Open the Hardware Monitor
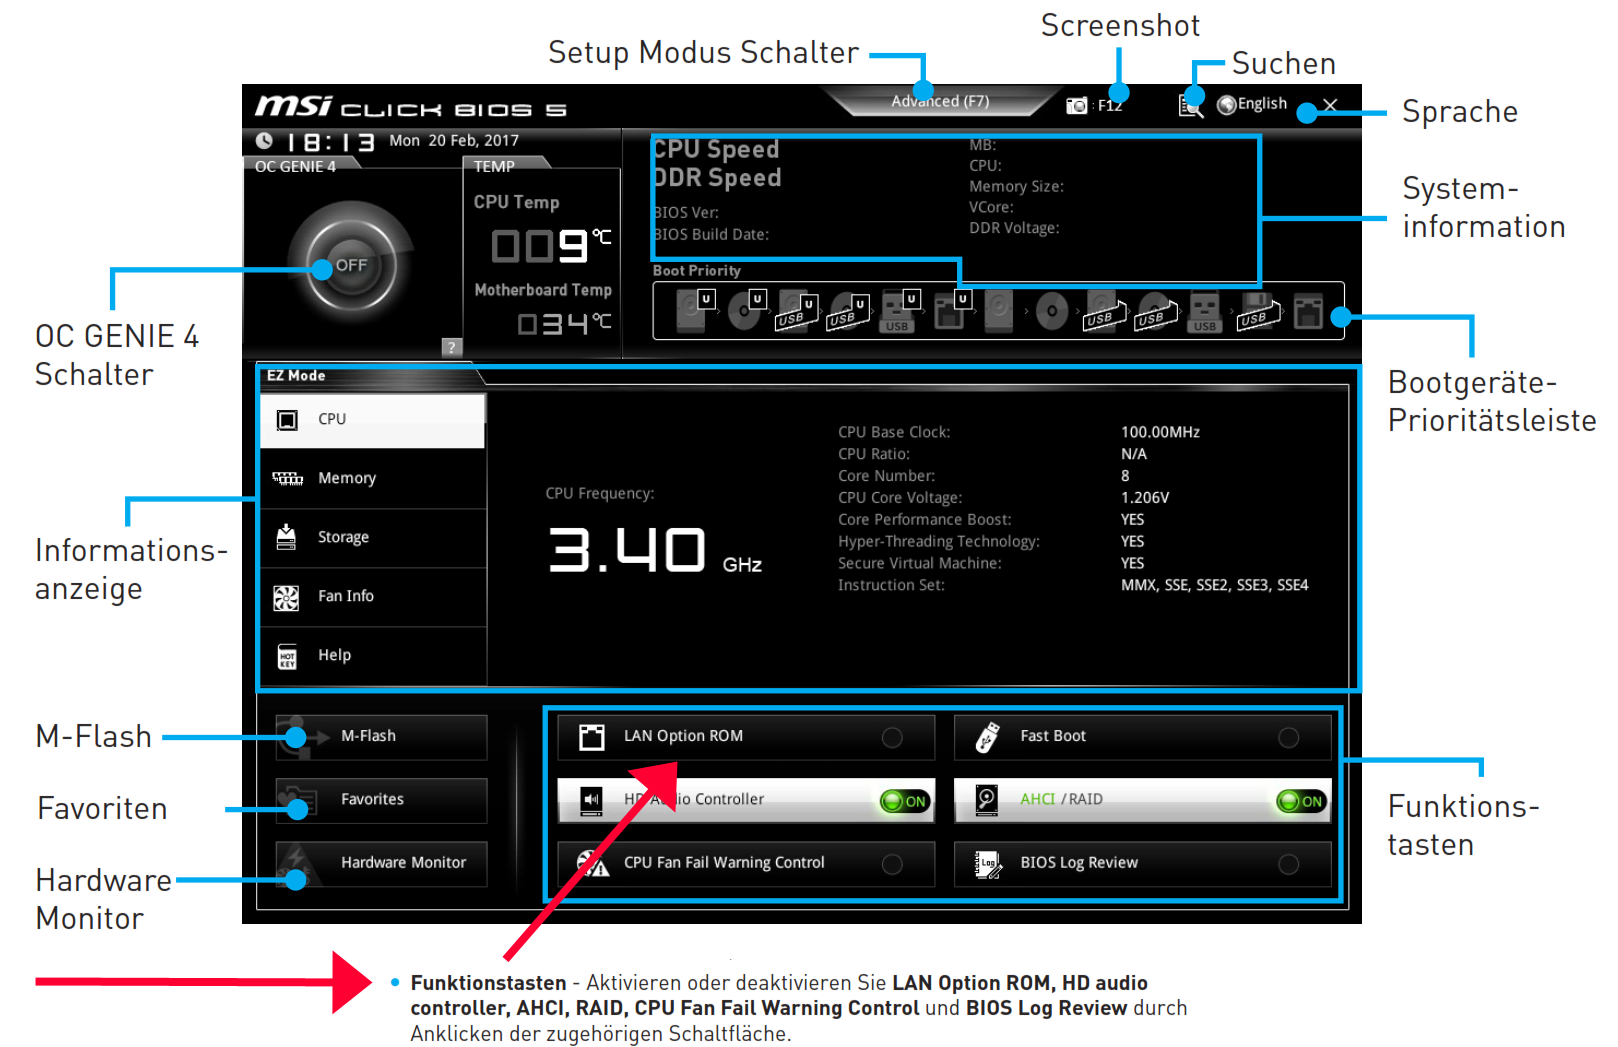1618x1047 pixels. (x=381, y=864)
